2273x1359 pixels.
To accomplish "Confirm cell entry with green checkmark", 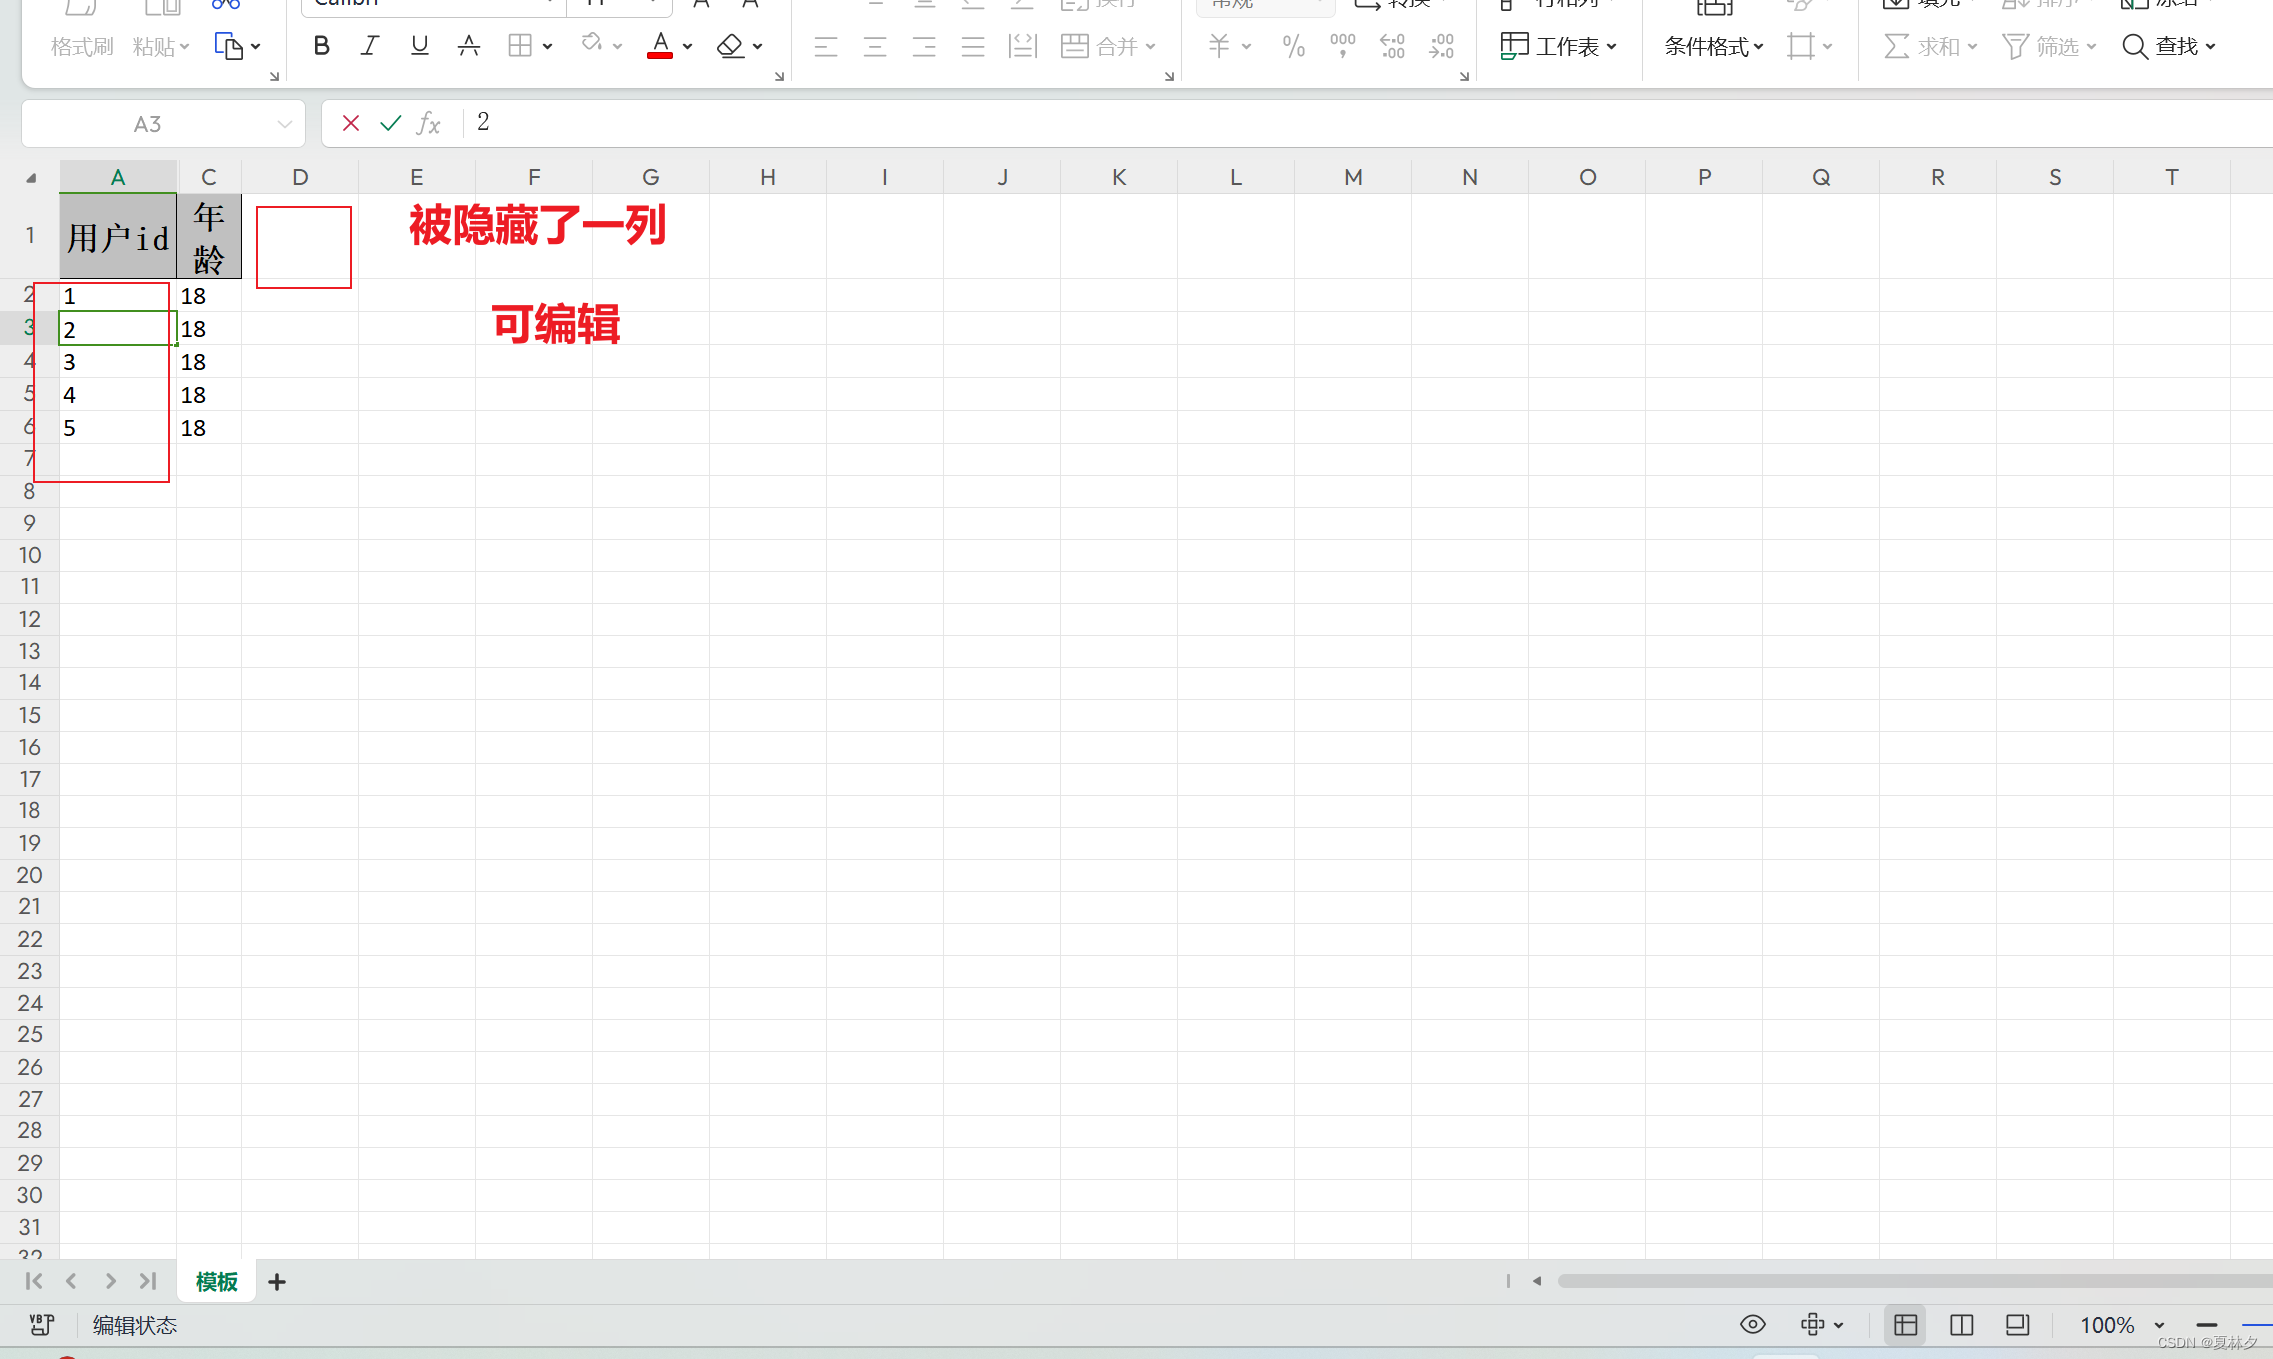I will pyautogui.click(x=390, y=123).
